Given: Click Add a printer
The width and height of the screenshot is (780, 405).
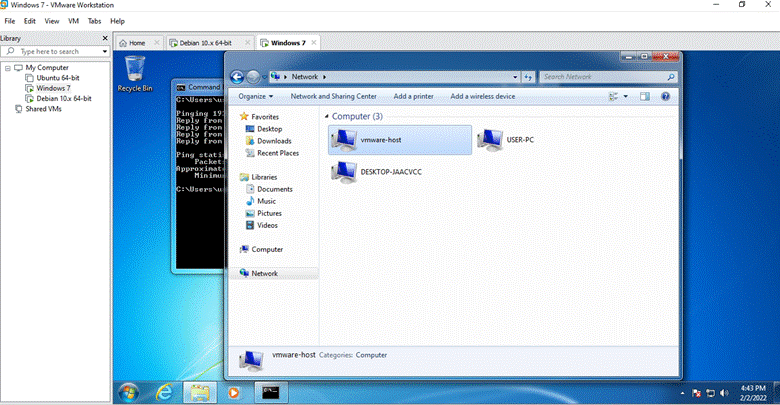Looking at the screenshot, I should click(413, 97).
